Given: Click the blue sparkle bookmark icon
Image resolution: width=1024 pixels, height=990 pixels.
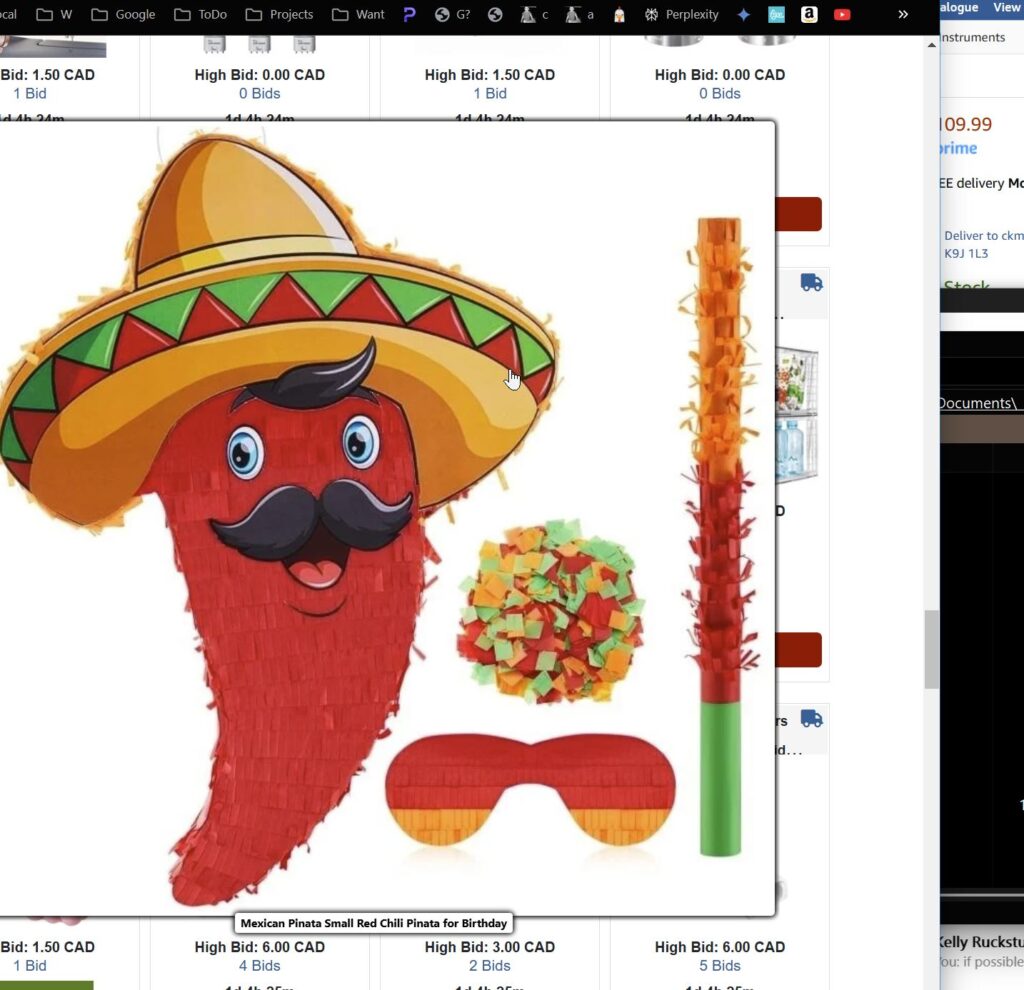Looking at the screenshot, I should coord(743,15).
